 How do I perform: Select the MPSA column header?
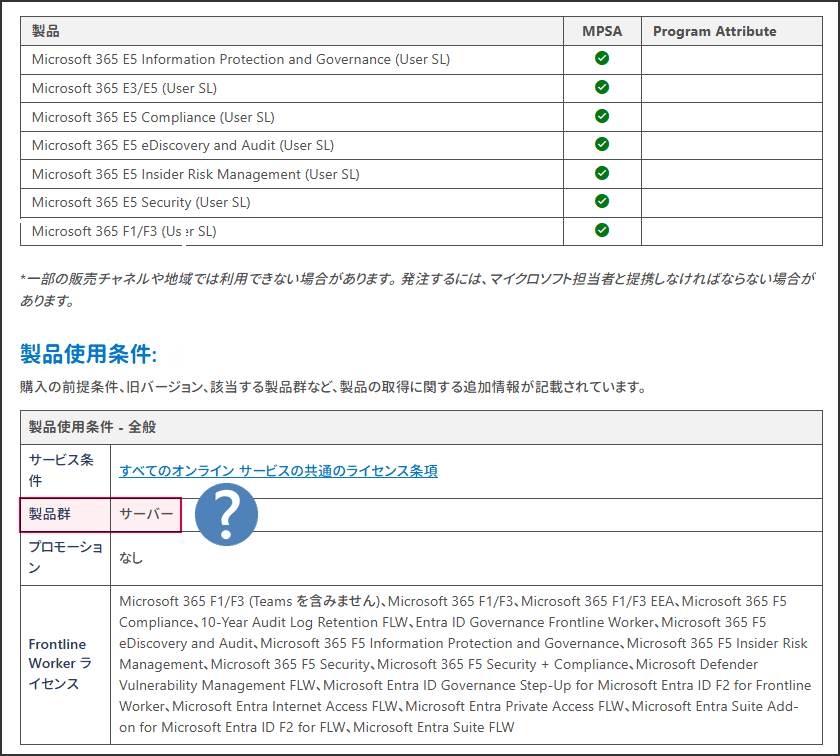tap(602, 31)
